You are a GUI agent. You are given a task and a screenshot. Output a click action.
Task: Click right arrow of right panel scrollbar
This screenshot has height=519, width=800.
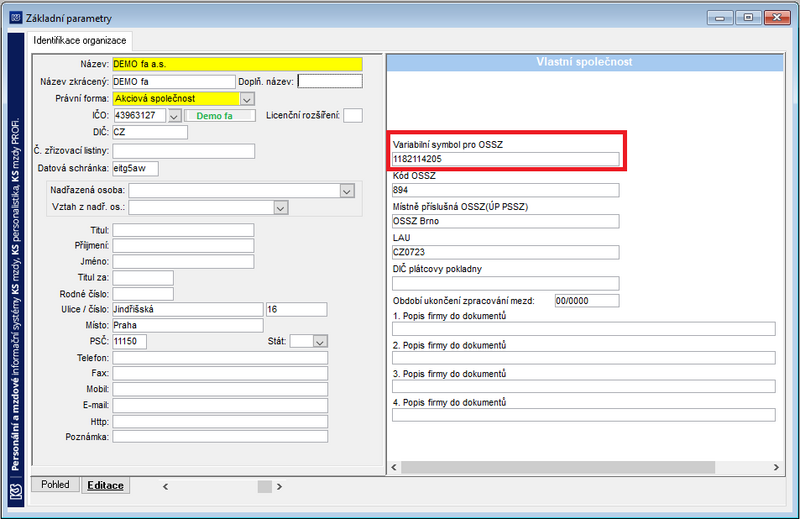[x=776, y=467]
